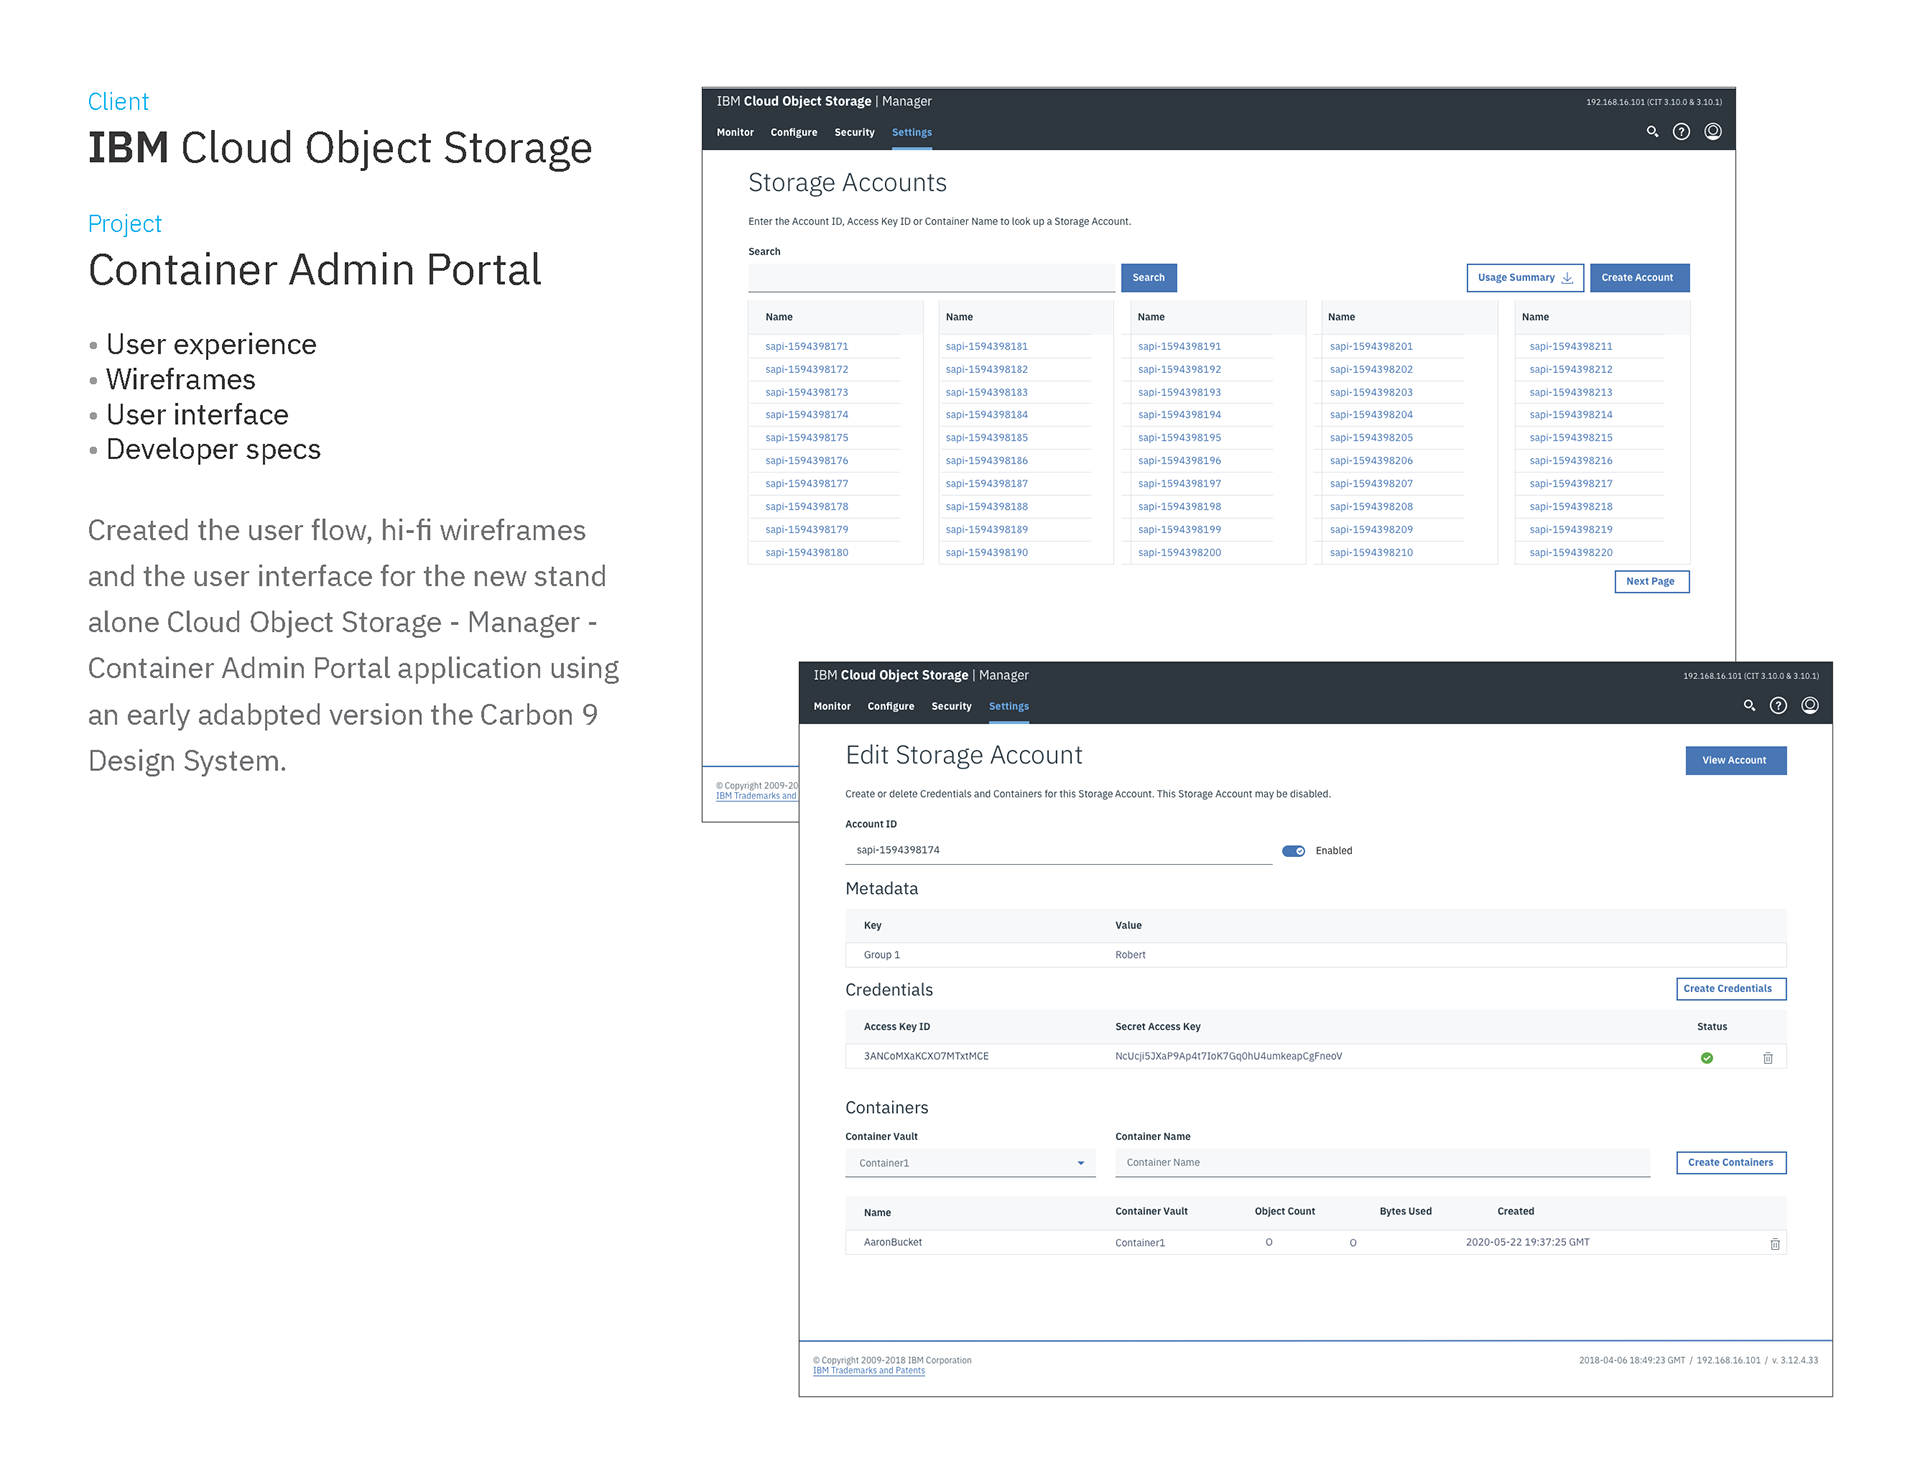Select access key '3ANCoMXaKCXO7MTxtMCE' text
Viewport: 1920px width, 1484px height.
[x=926, y=1057]
